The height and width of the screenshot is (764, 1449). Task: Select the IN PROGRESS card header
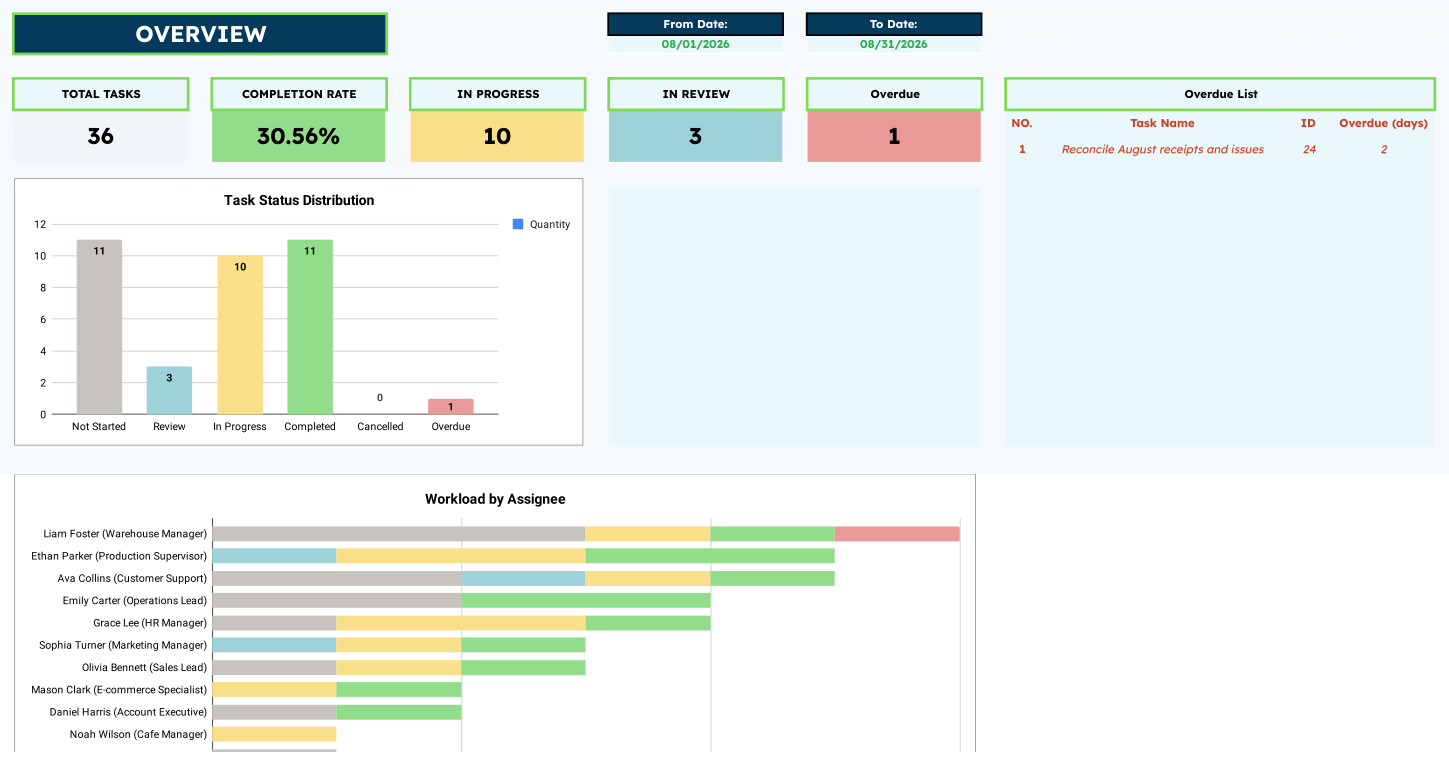pyautogui.click(x=498, y=94)
